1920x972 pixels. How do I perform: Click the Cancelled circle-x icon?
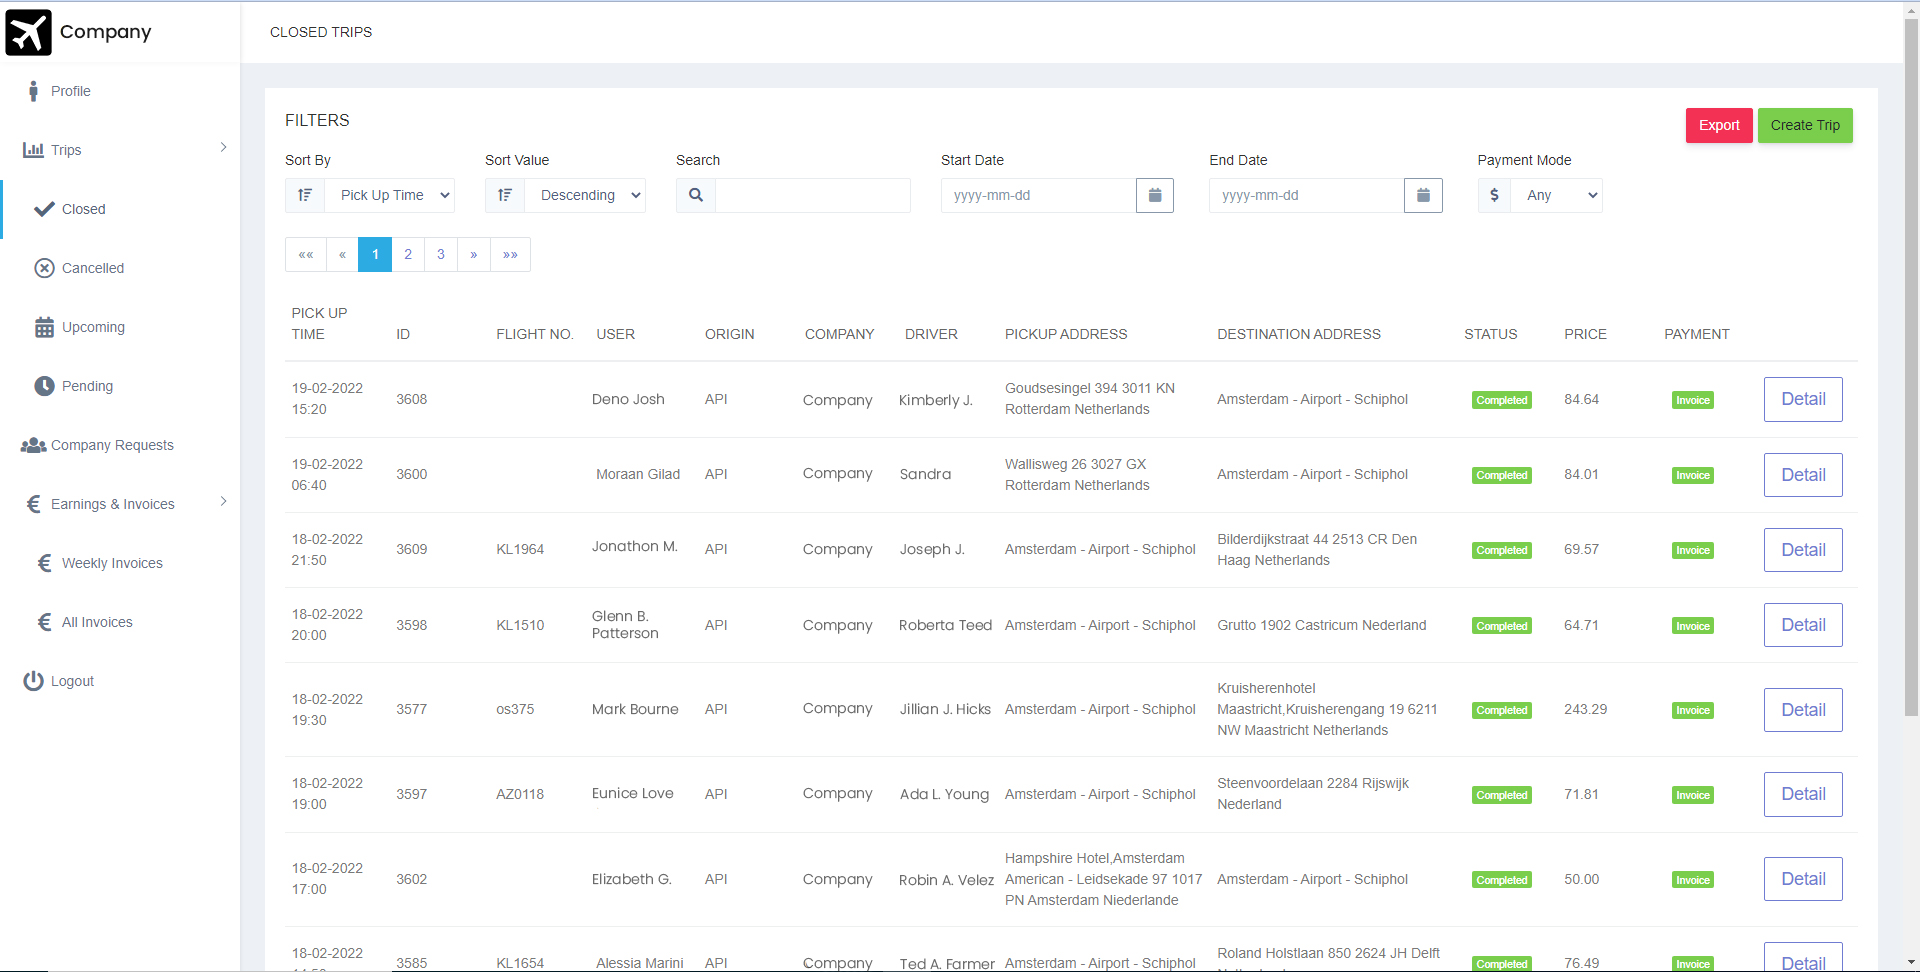[44, 268]
